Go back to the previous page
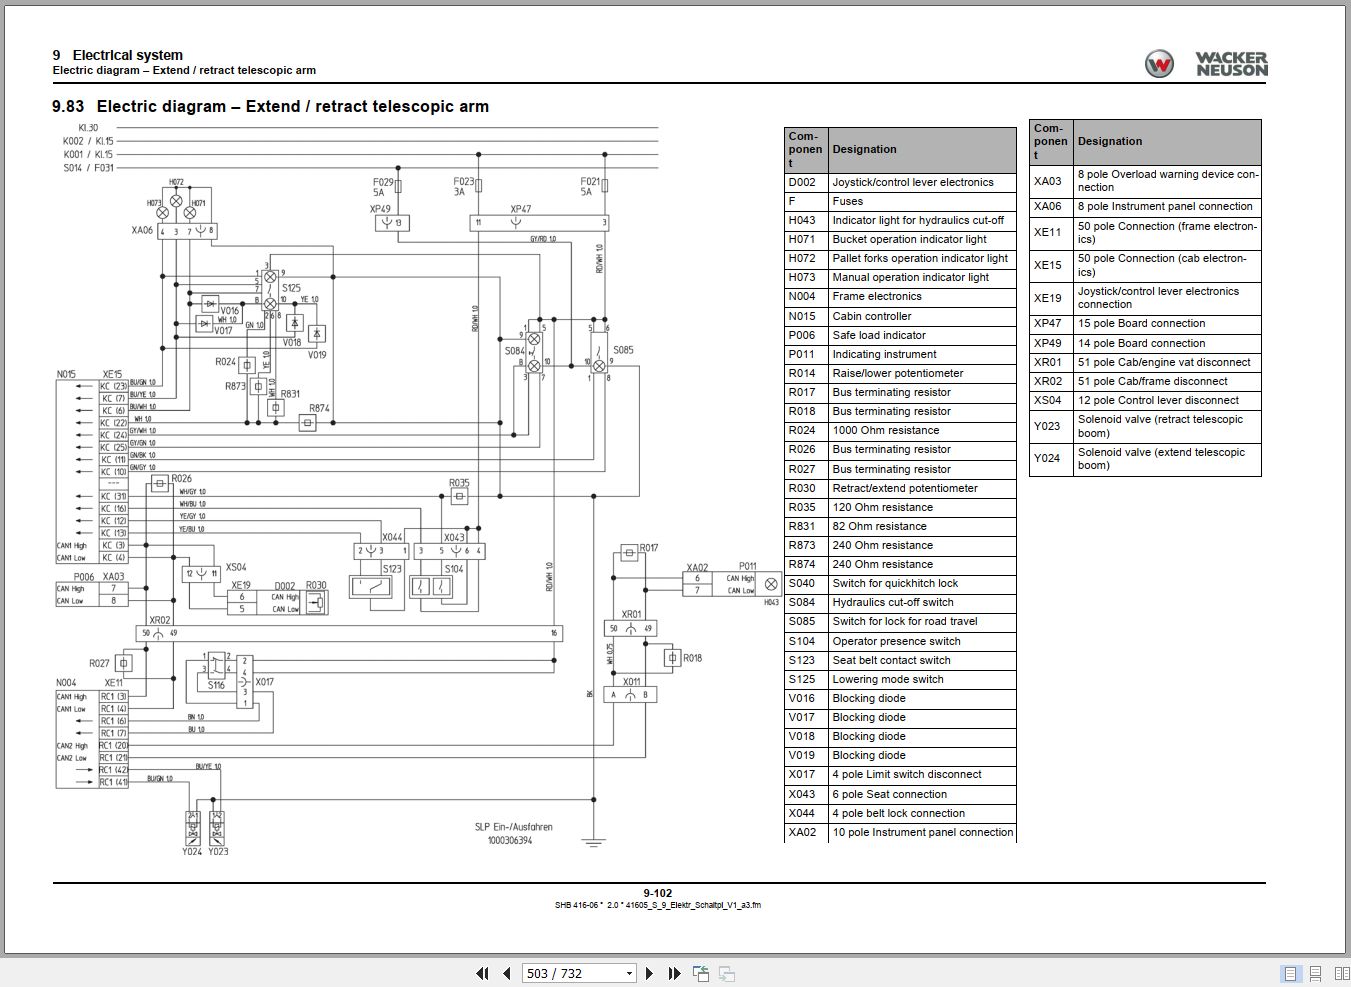The width and height of the screenshot is (1351, 987). [x=507, y=973]
